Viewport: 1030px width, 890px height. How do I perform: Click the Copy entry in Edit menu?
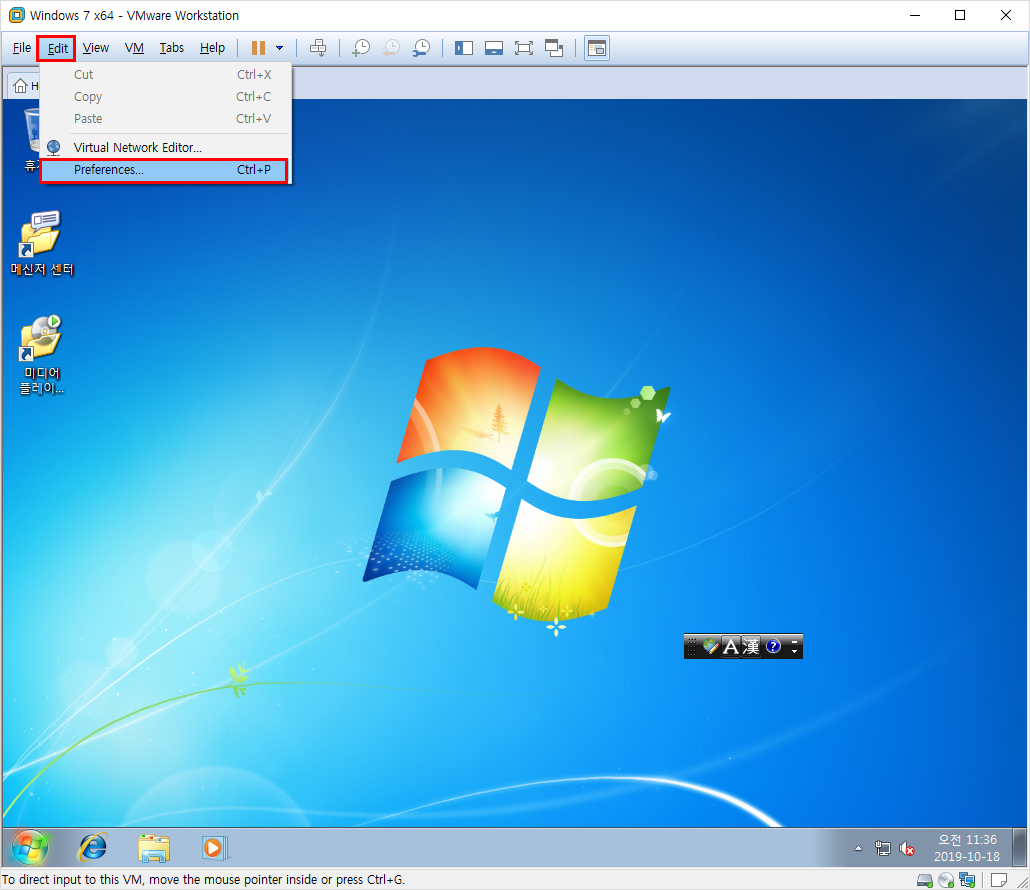click(164, 97)
